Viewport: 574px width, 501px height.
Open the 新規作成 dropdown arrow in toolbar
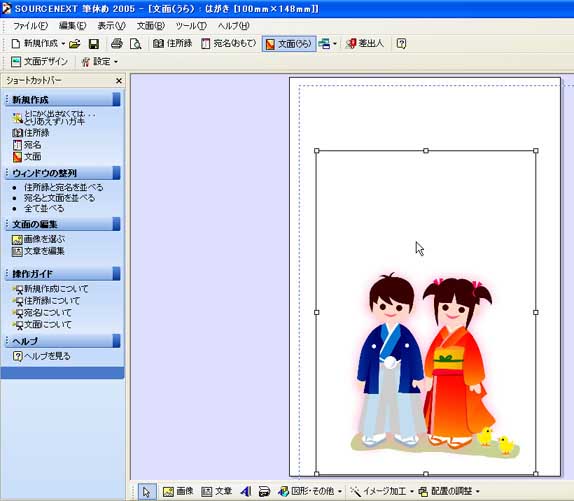pos(63,44)
